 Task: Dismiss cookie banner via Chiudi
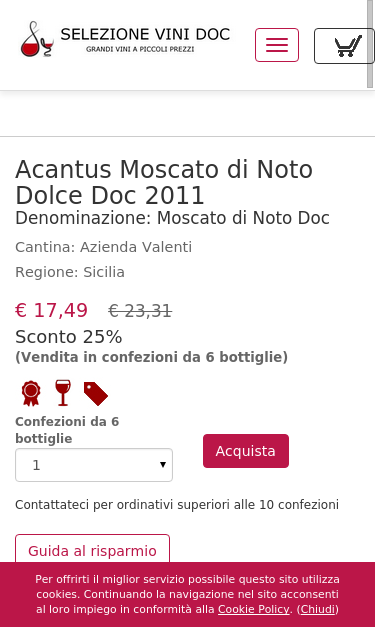[x=318, y=609]
